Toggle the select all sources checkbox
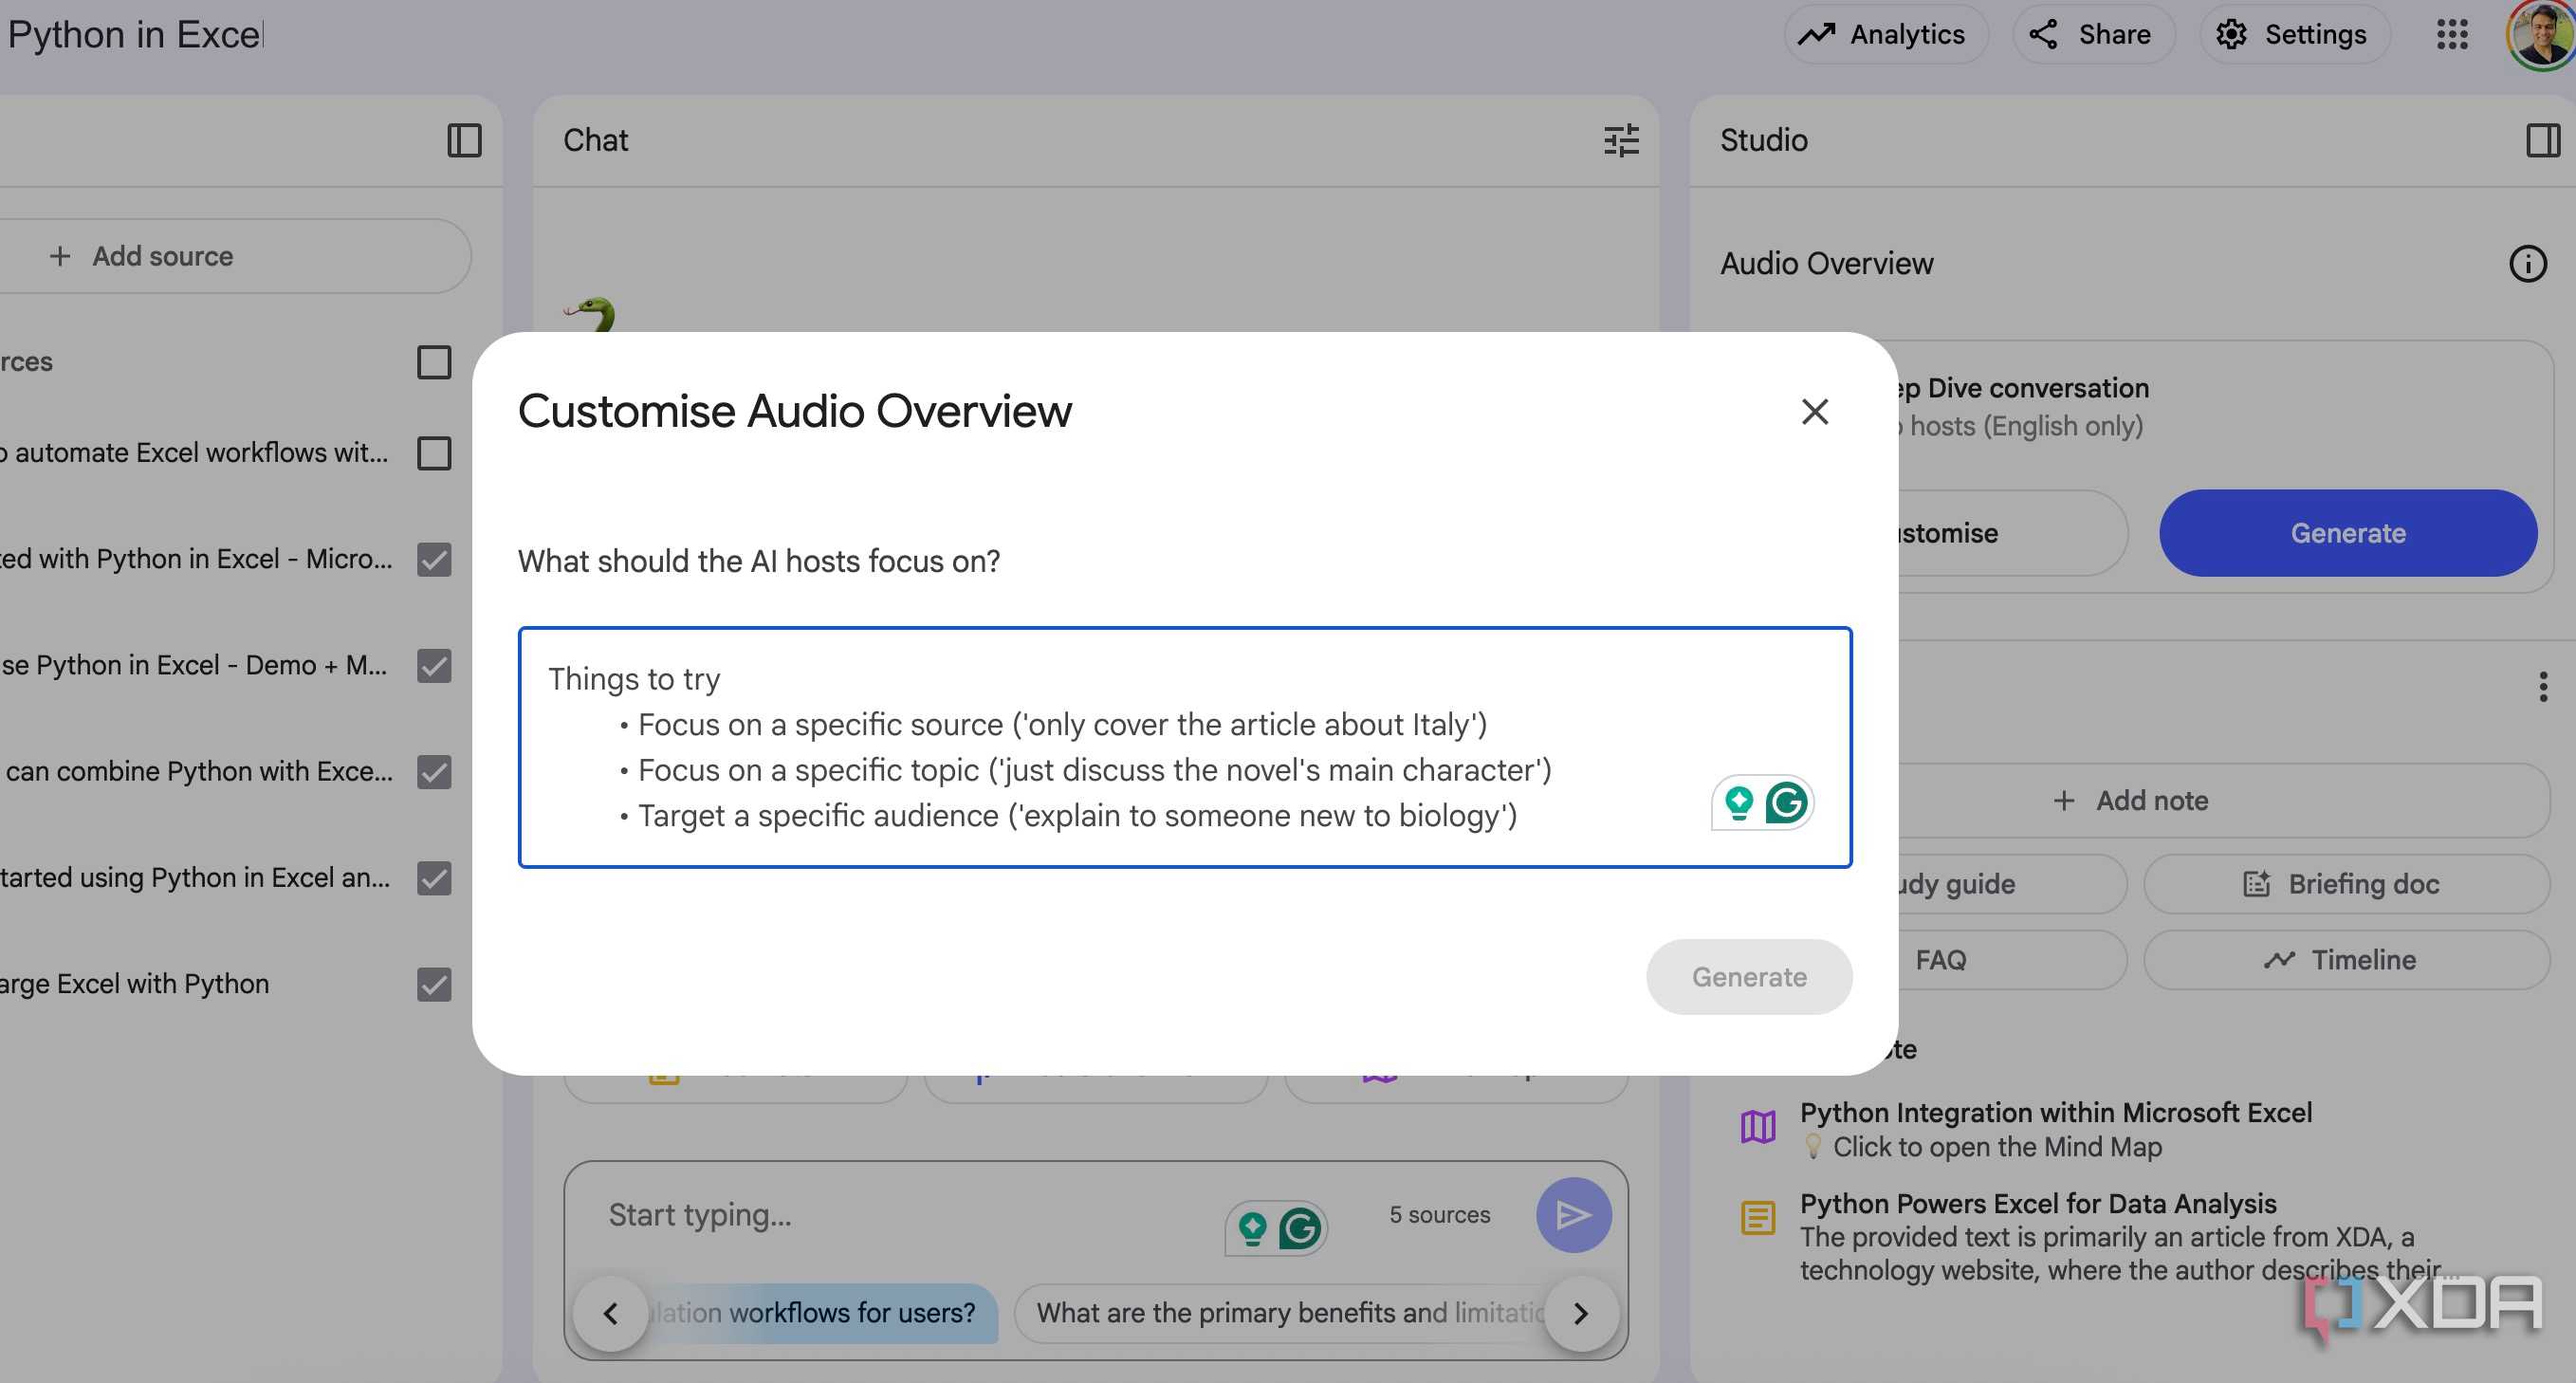 [434, 362]
